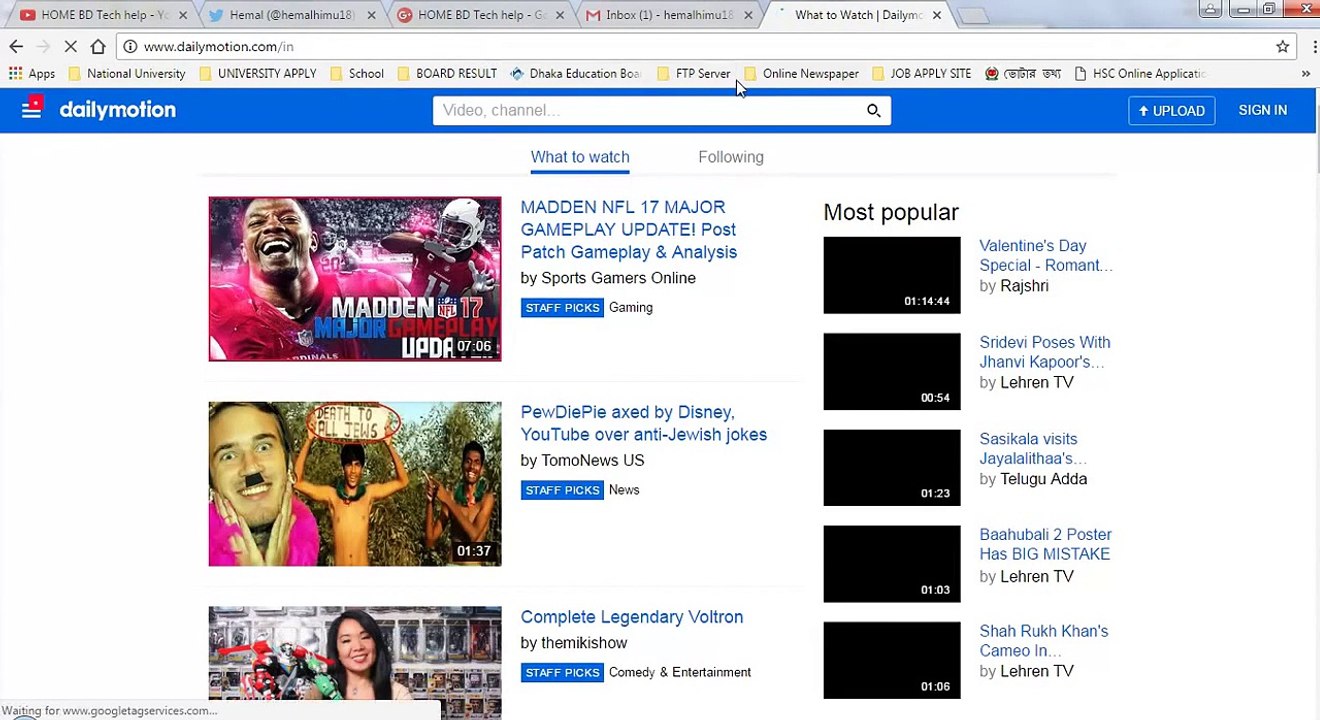Image resolution: width=1320 pixels, height=720 pixels.
Task: Open Shah Rukh Khan's Cameo video thumbnail
Action: [x=892, y=661]
